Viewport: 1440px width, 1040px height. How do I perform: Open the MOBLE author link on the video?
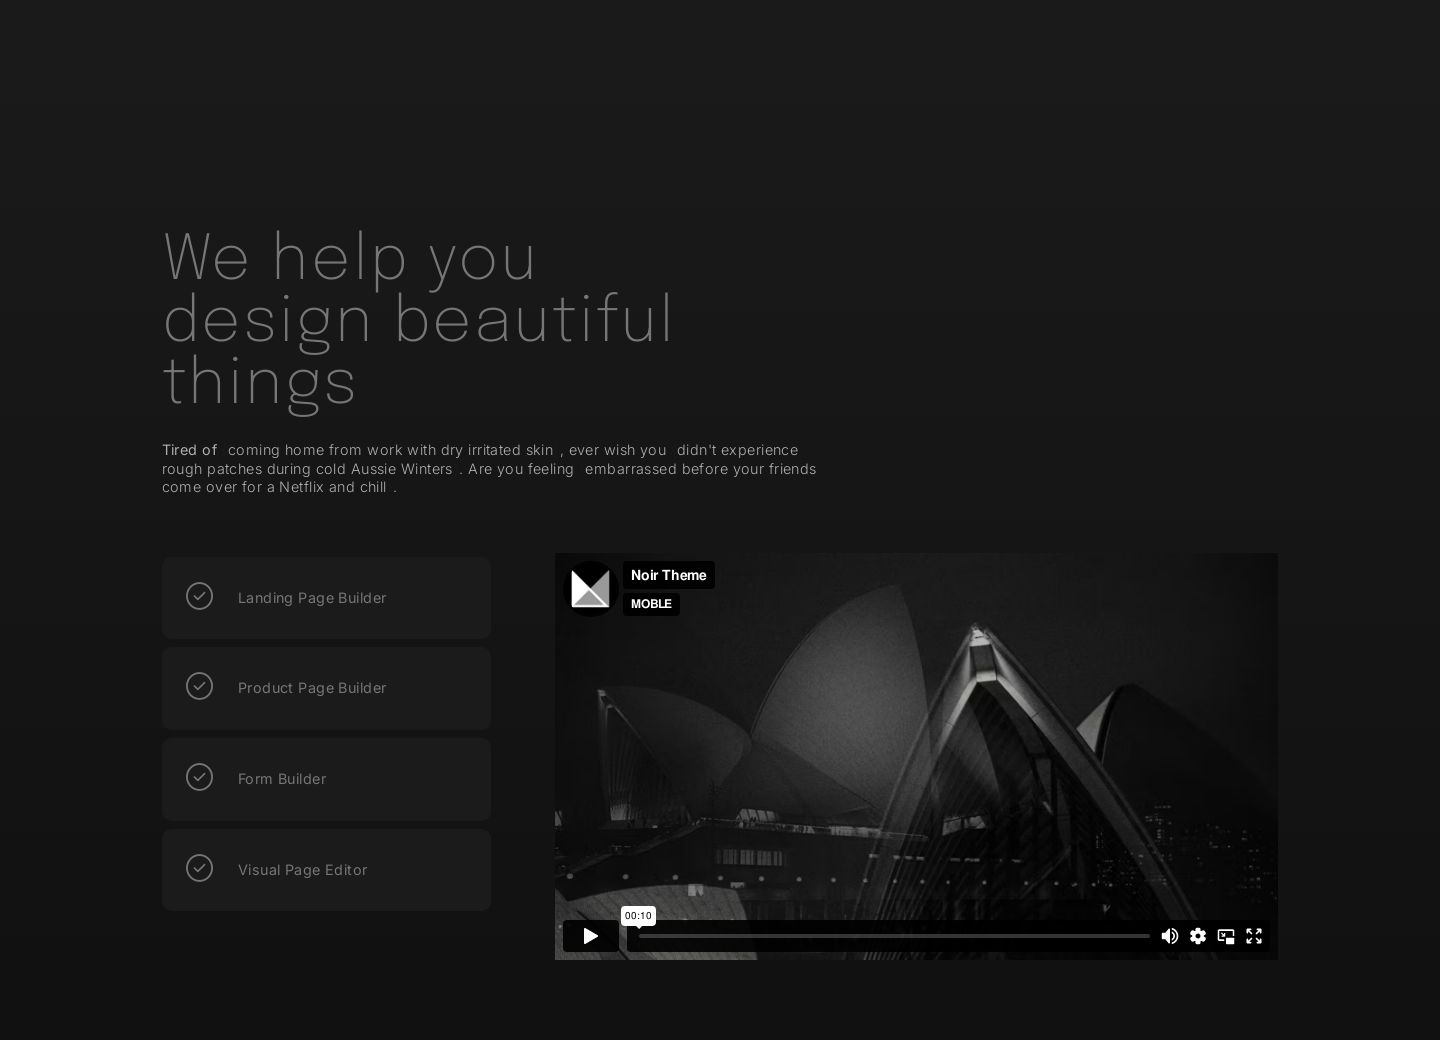point(651,604)
